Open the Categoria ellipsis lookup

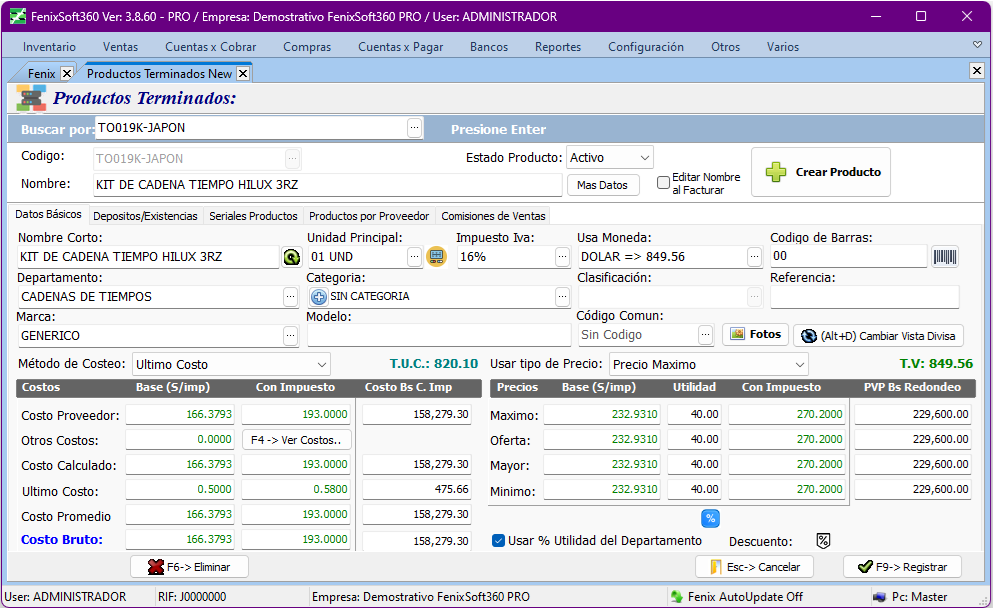click(562, 296)
